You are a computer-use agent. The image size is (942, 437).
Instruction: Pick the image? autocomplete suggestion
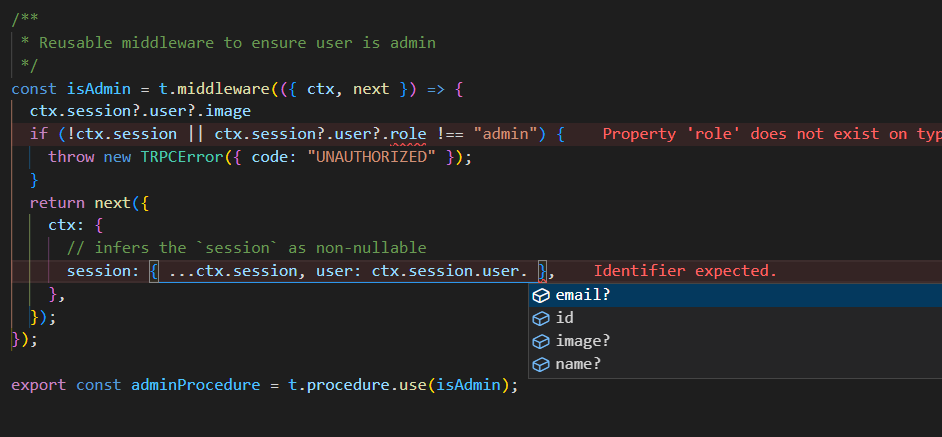pyautogui.click(x=582, y=341)
